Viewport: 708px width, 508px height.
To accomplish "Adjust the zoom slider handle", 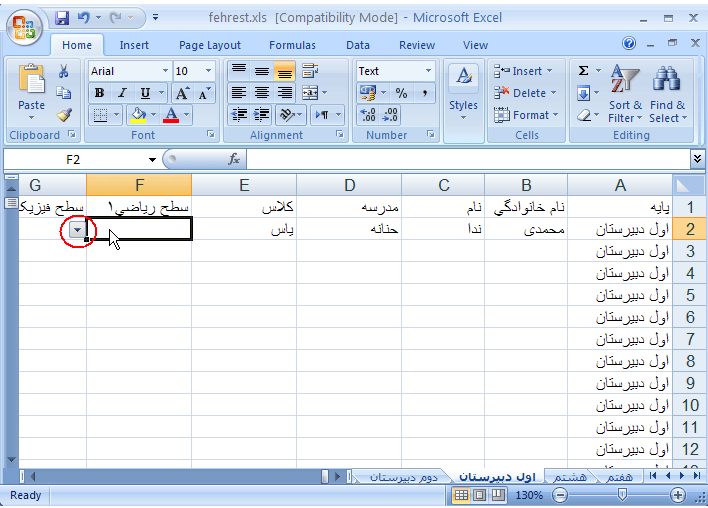I will pyautogui.click(x=622, y=495).
